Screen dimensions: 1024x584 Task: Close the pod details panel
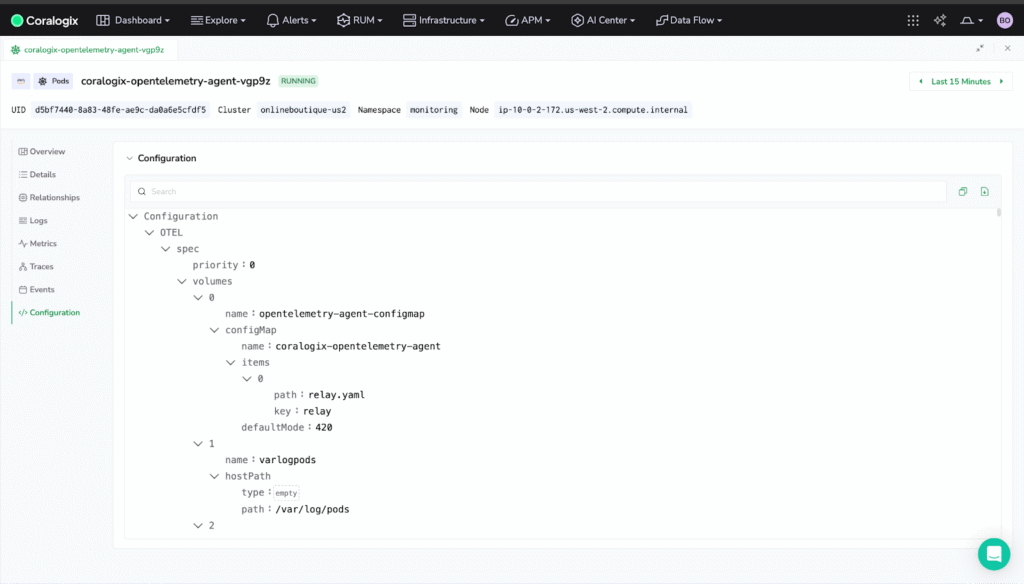pos(1008,48)
